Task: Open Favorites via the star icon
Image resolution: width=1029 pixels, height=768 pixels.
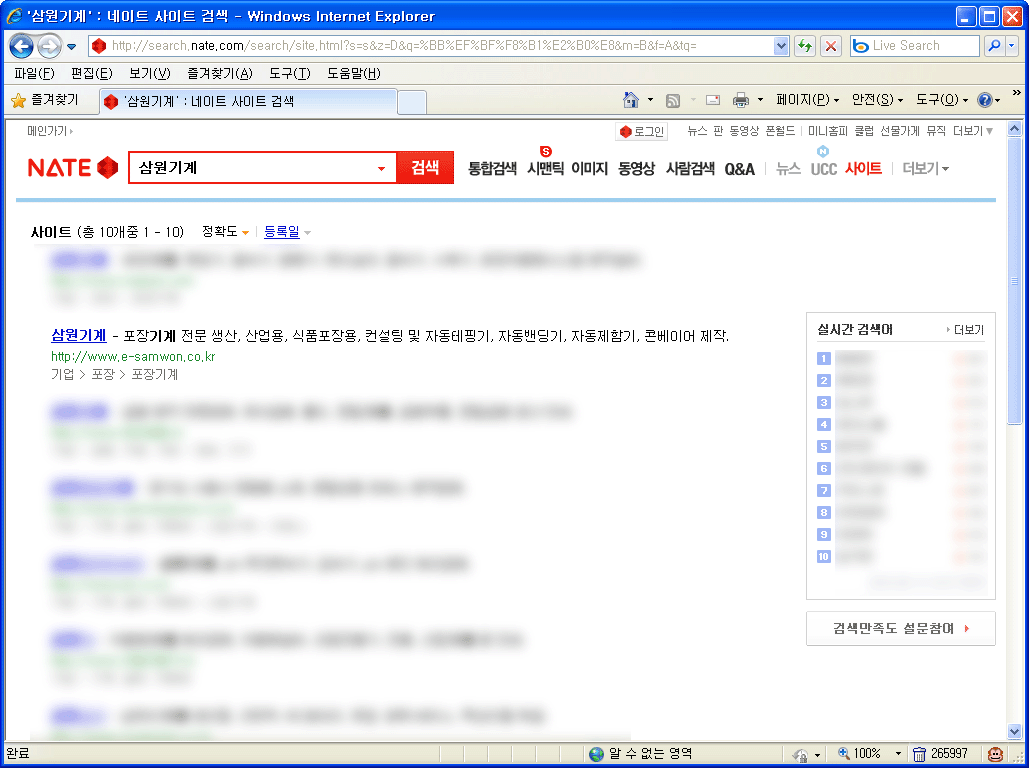Action: (x=18, y=100)
